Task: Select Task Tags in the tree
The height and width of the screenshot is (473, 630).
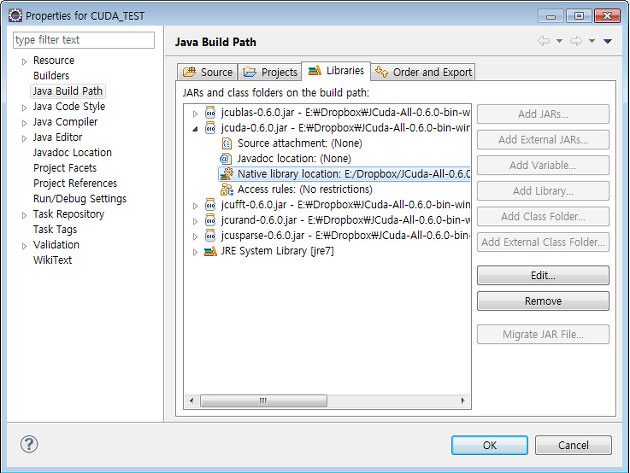Action: point(55,229)
